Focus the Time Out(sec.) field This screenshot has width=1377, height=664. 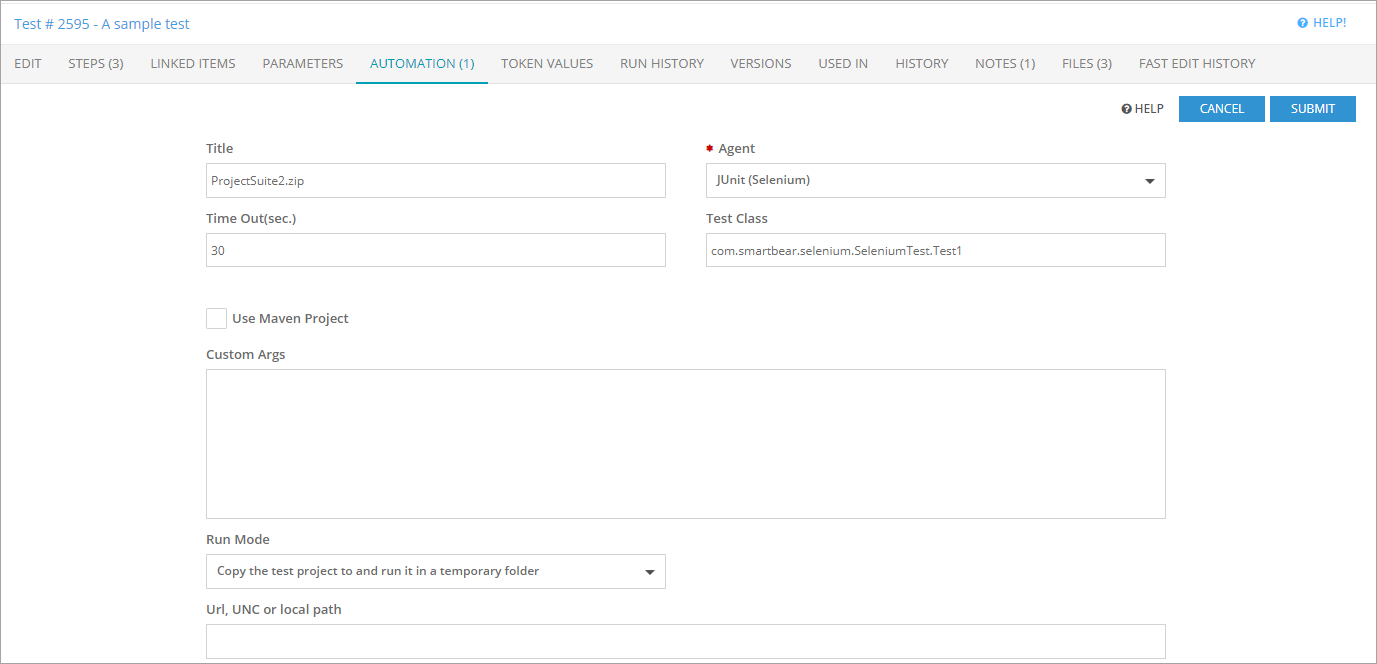(435, 251)
